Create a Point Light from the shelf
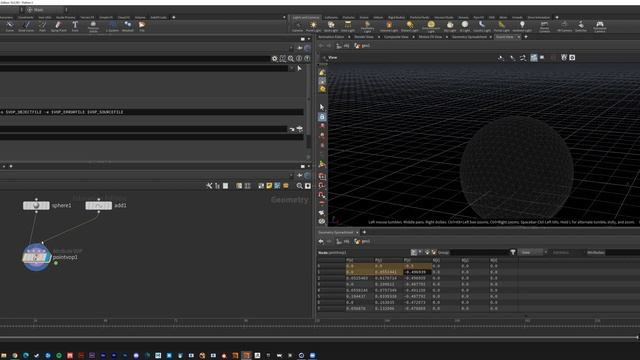This screenshot has height=360, width=640. click(313, 27)
